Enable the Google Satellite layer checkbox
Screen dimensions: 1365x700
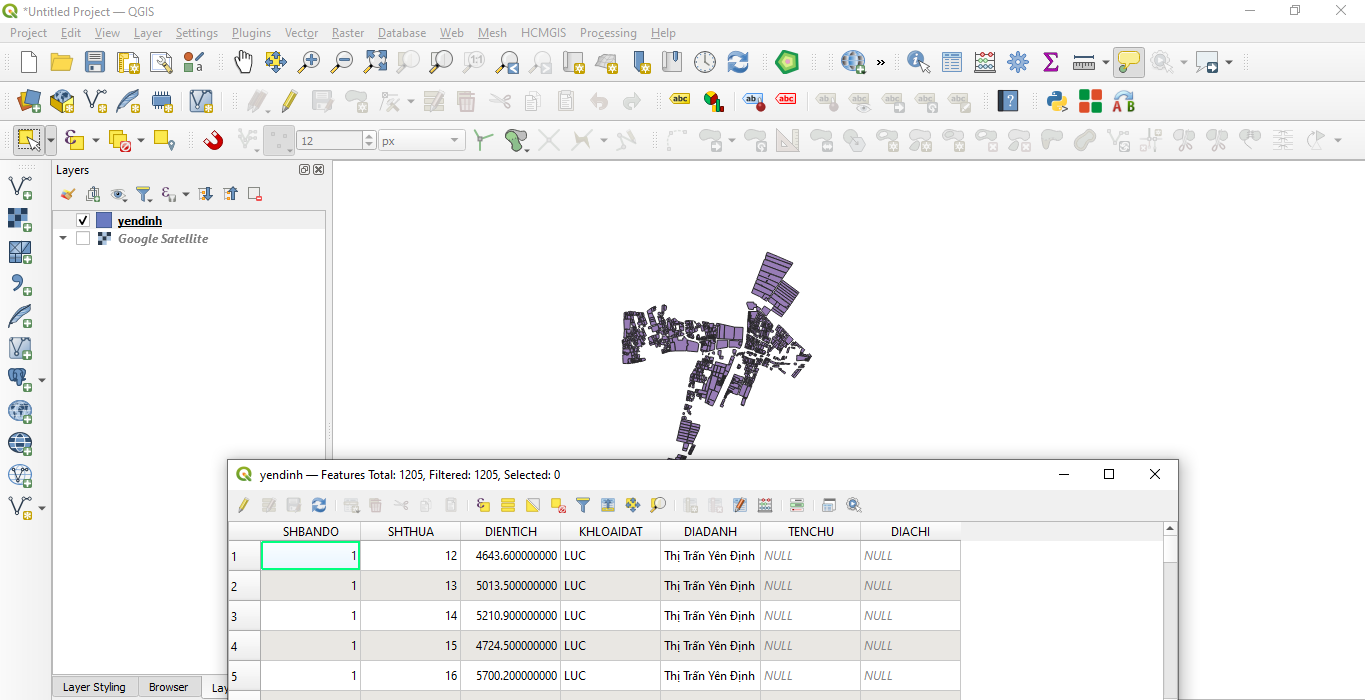click(83, 239)
